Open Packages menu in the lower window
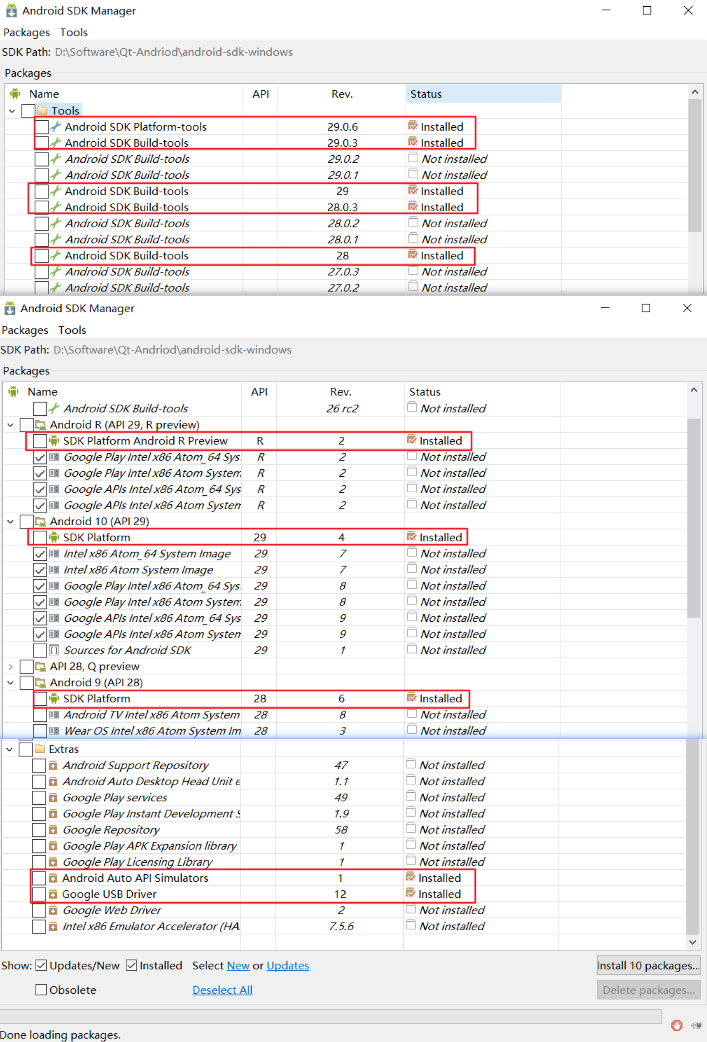The width and height of the screenshot is (707, 1042). pos(25,330)
